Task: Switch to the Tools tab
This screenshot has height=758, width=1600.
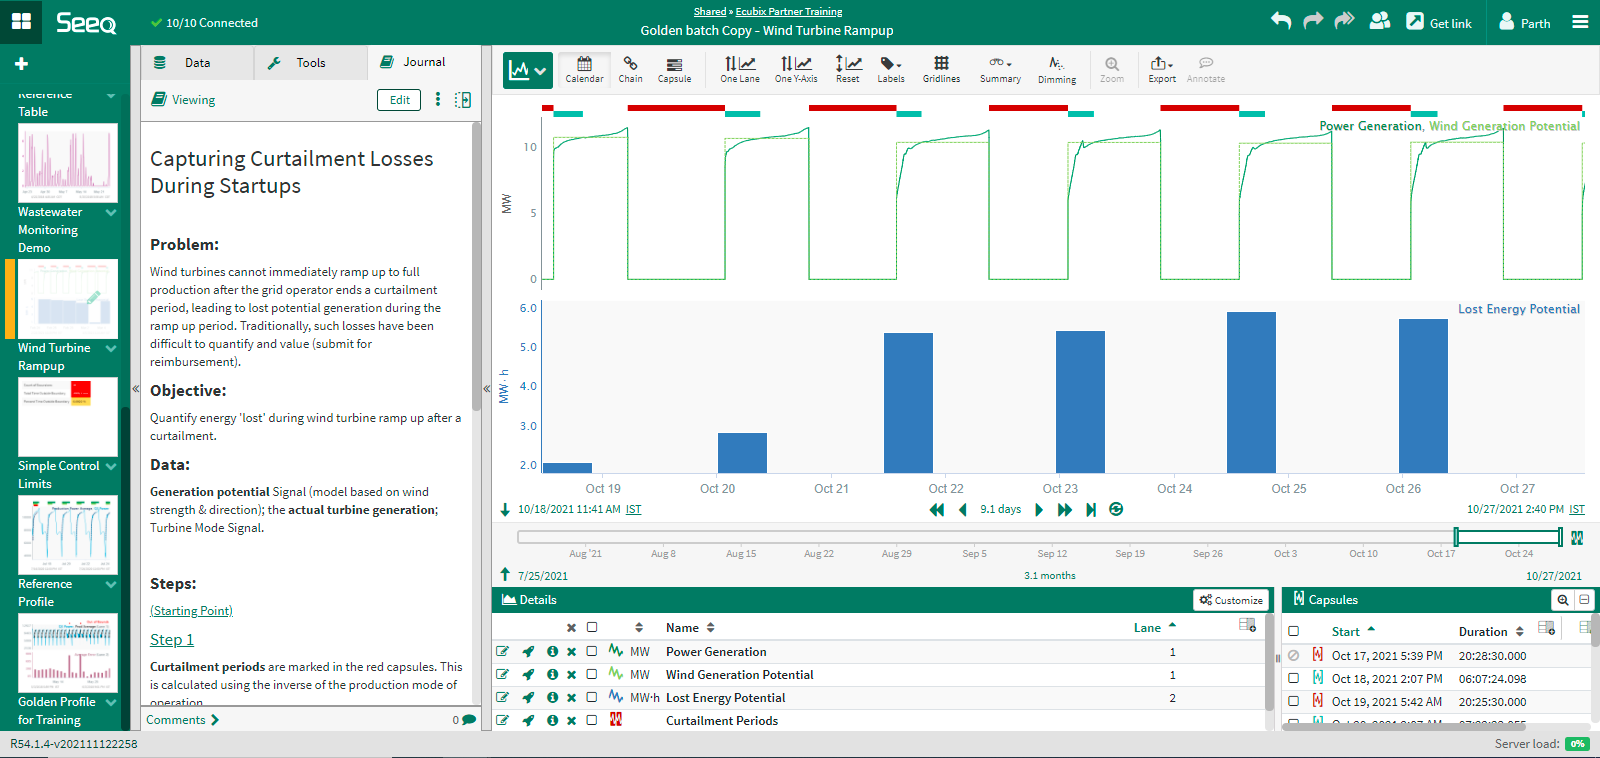Action: tap(310, 62)
